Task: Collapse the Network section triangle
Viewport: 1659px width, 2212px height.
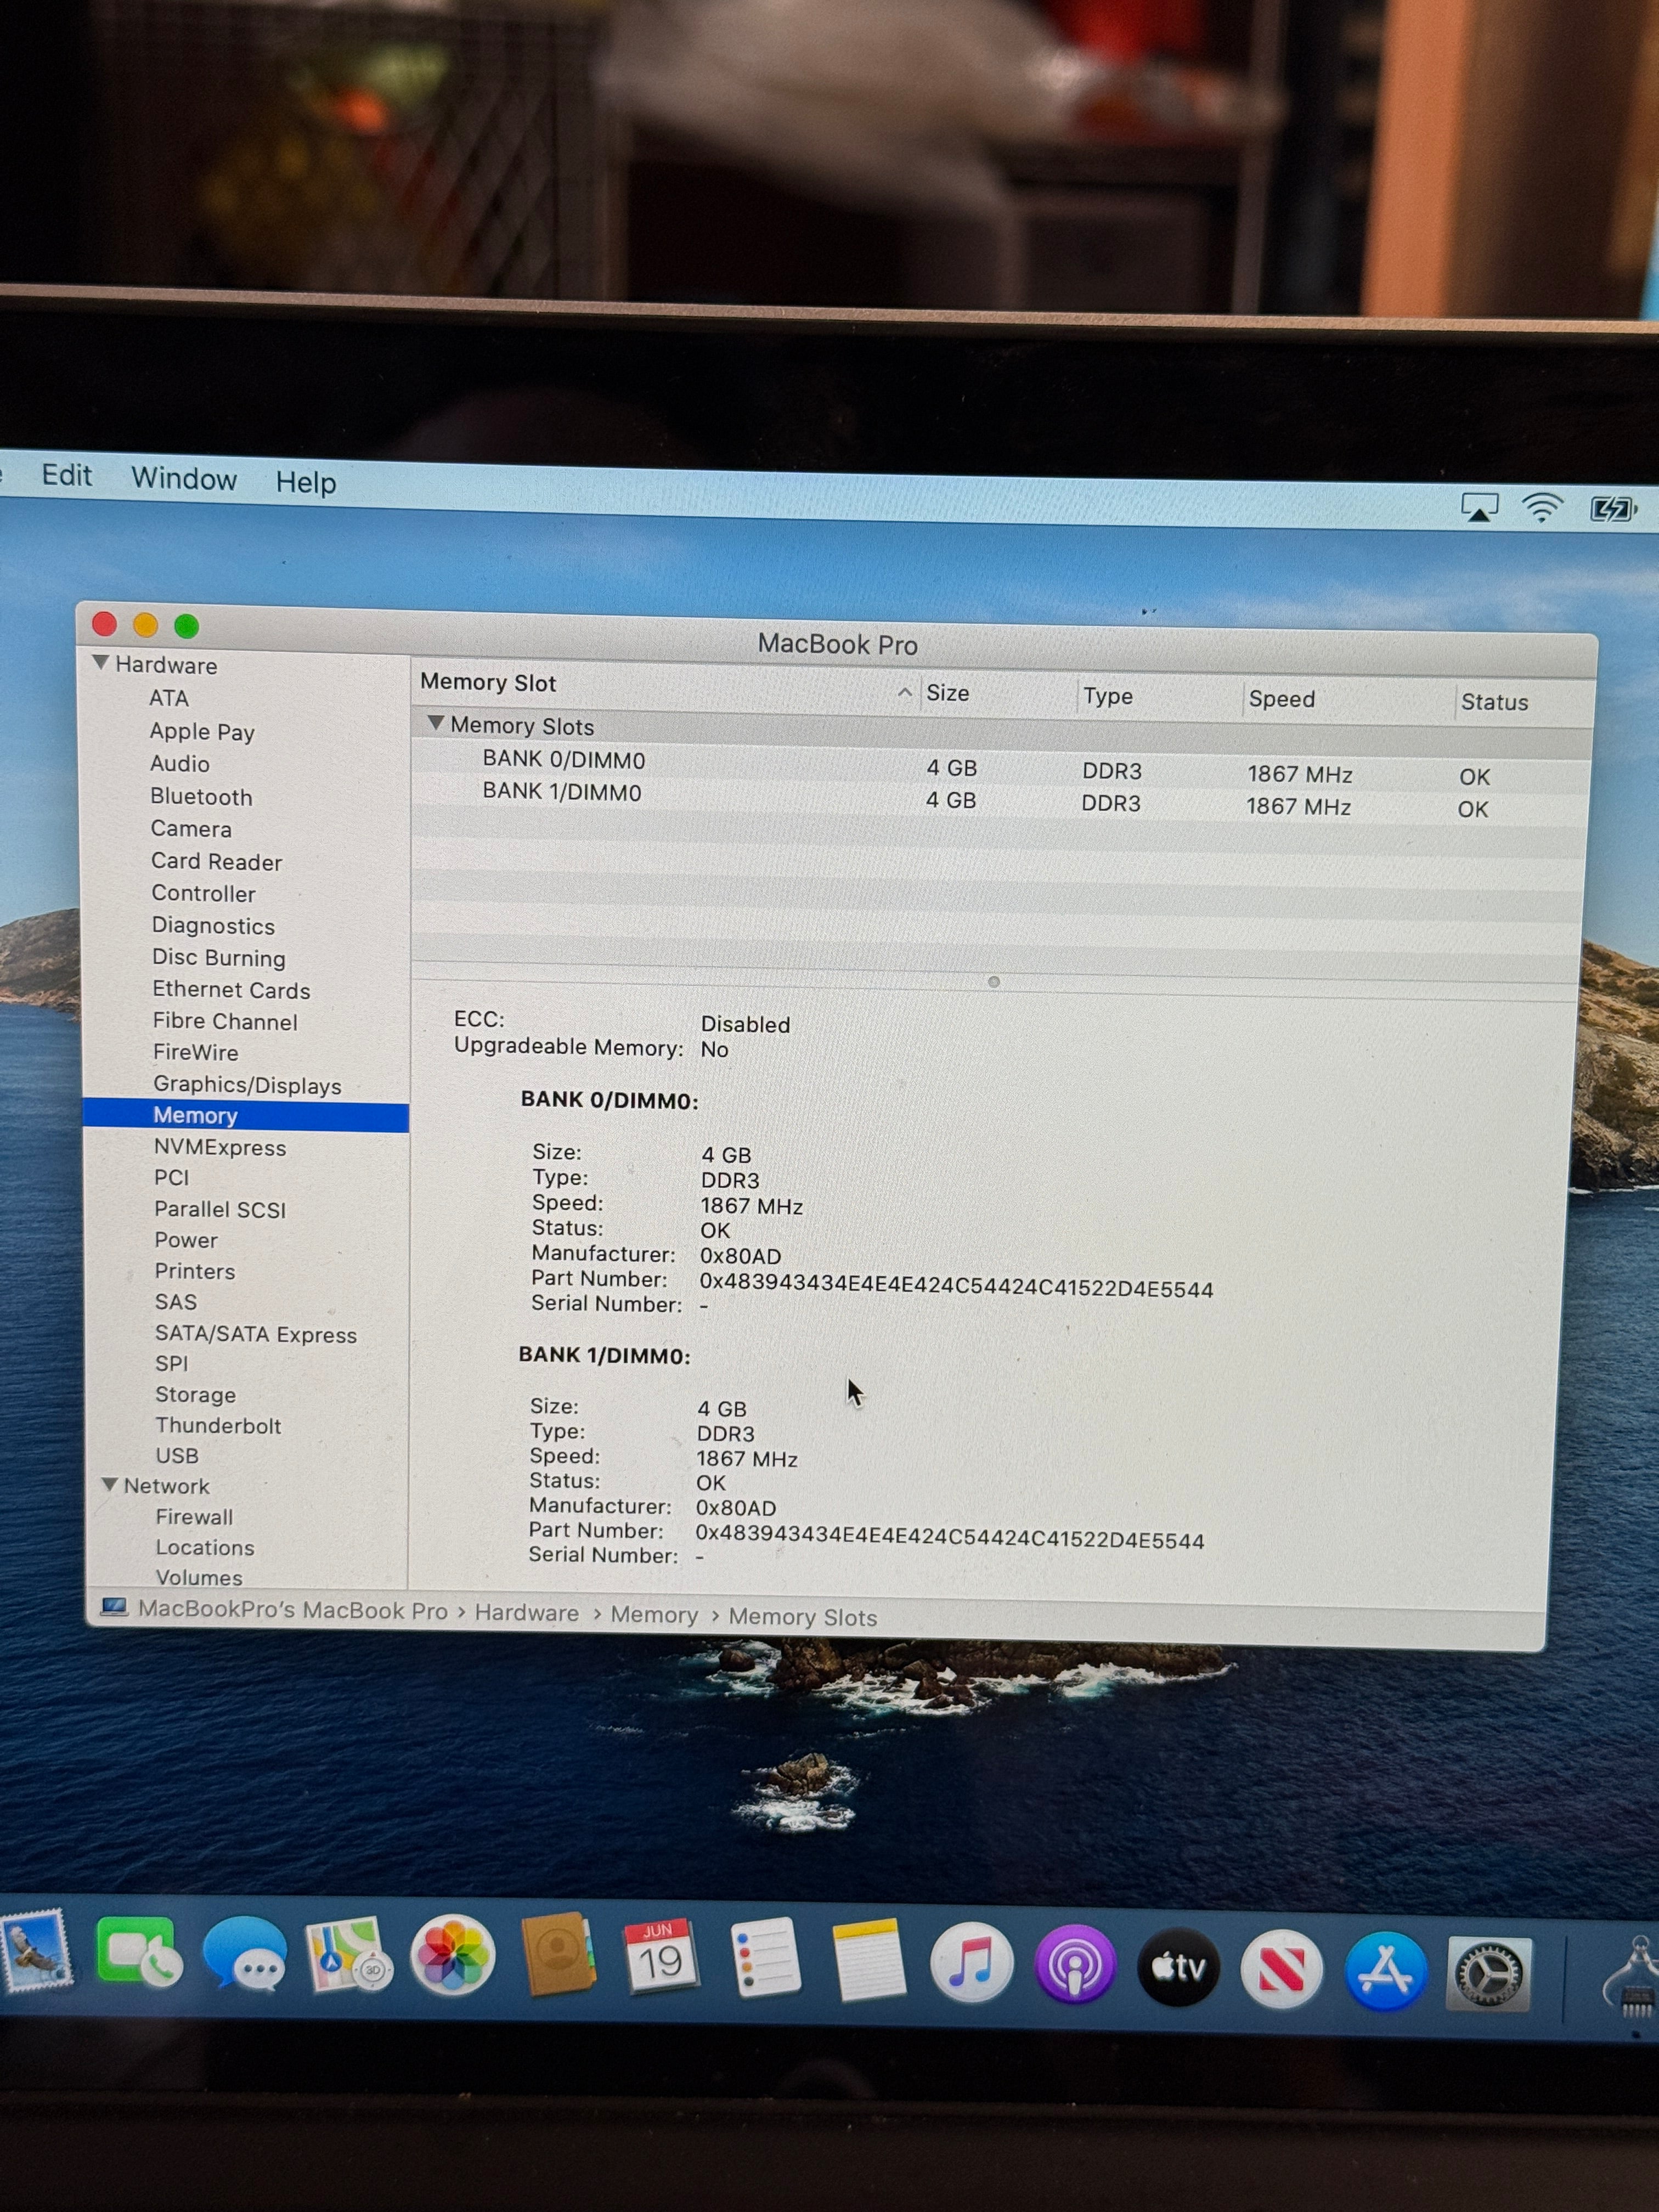Action: click(110, 1485)
